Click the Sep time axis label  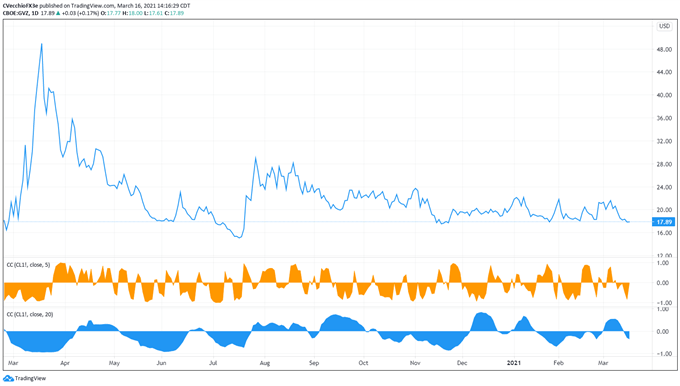(x=314, y=363)
